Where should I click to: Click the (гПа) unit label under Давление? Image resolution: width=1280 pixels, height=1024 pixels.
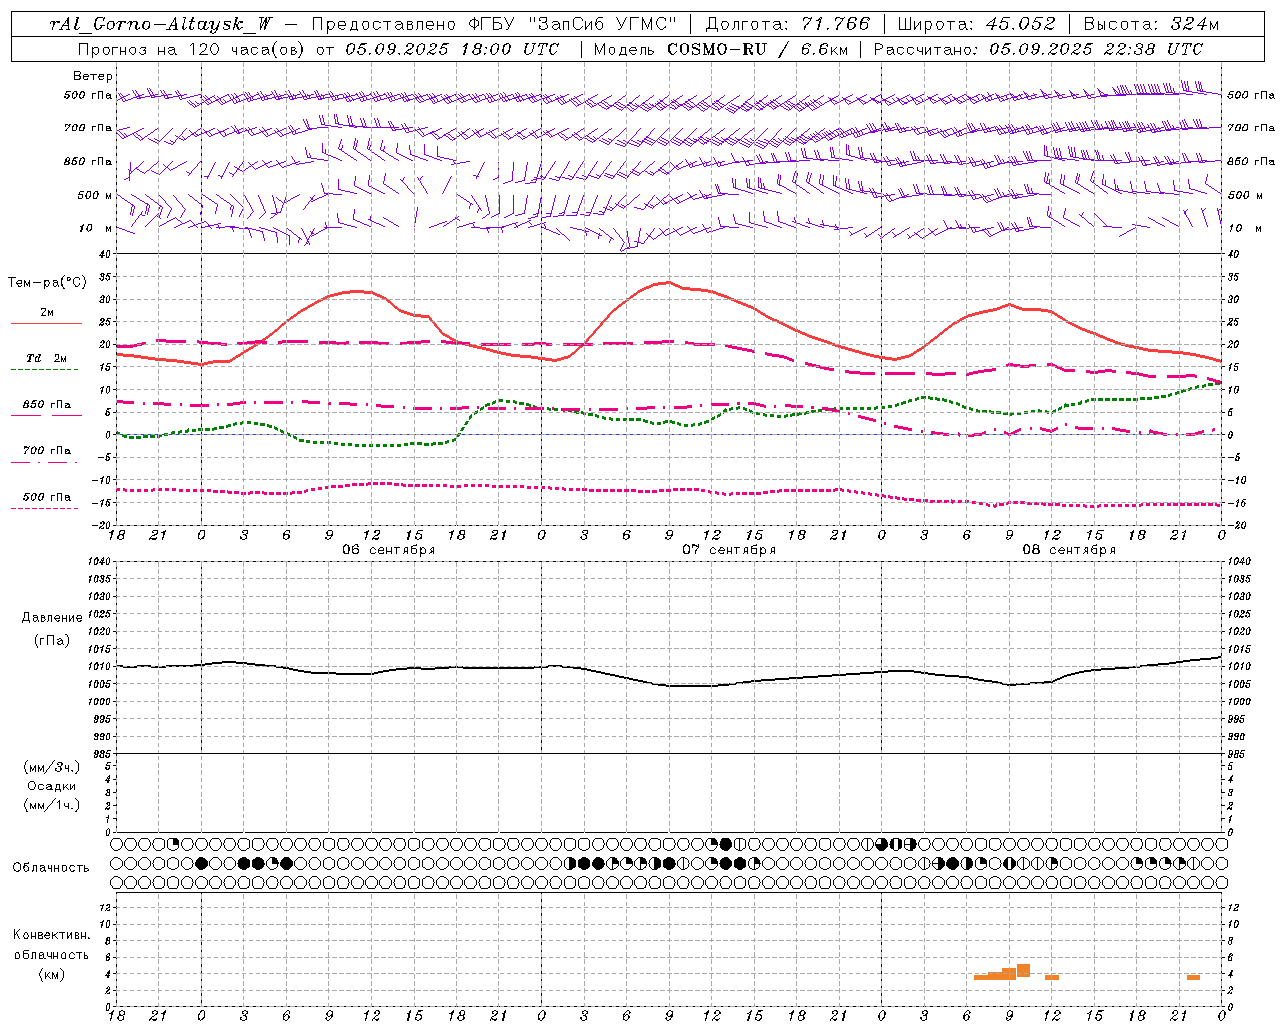(x=52, y=640)
